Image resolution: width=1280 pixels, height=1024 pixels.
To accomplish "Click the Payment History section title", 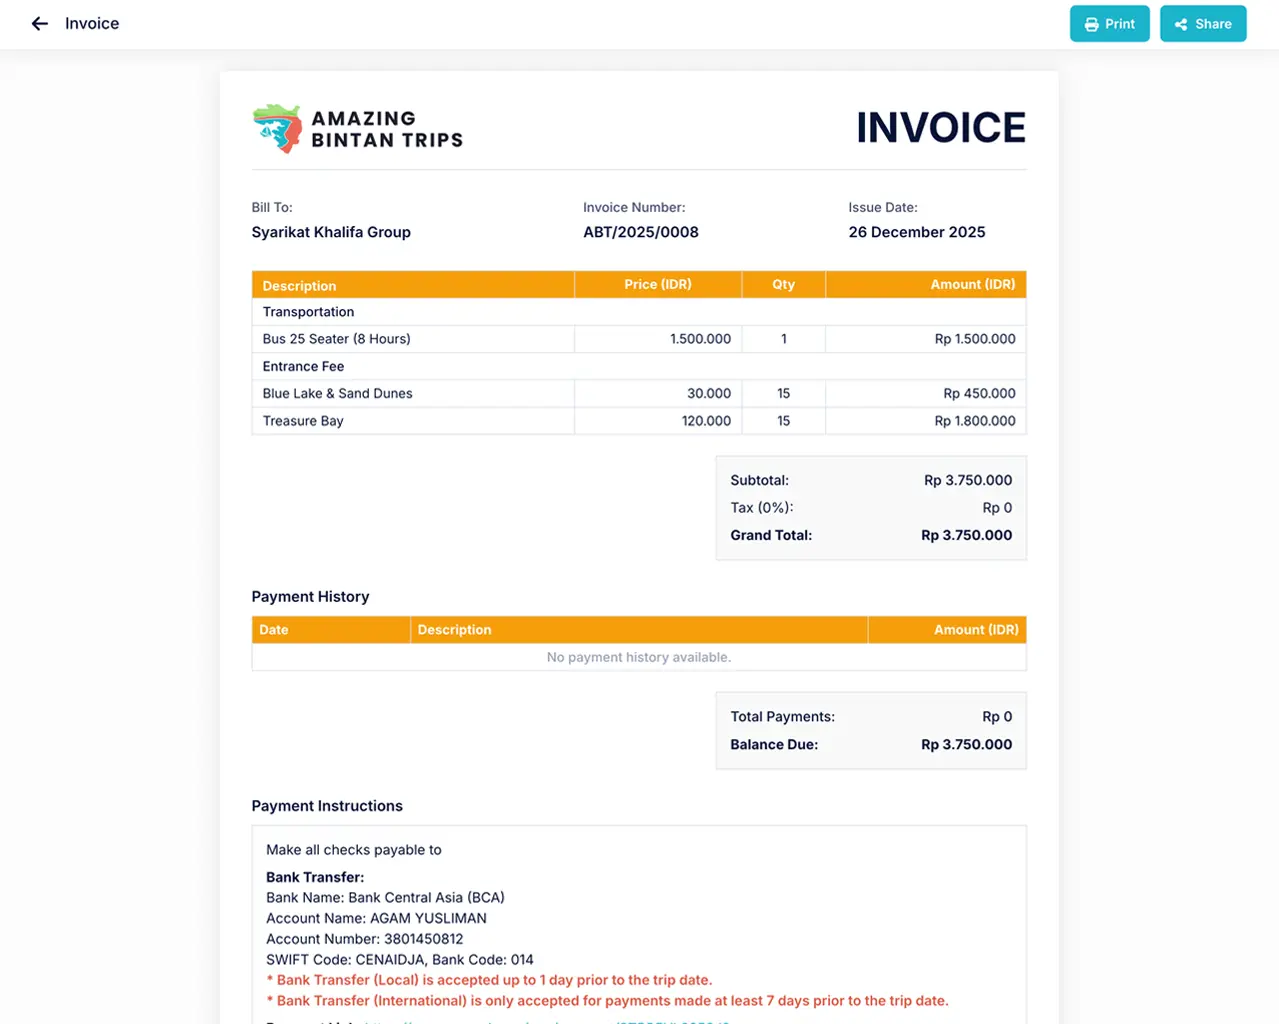I will coord(310,596).
